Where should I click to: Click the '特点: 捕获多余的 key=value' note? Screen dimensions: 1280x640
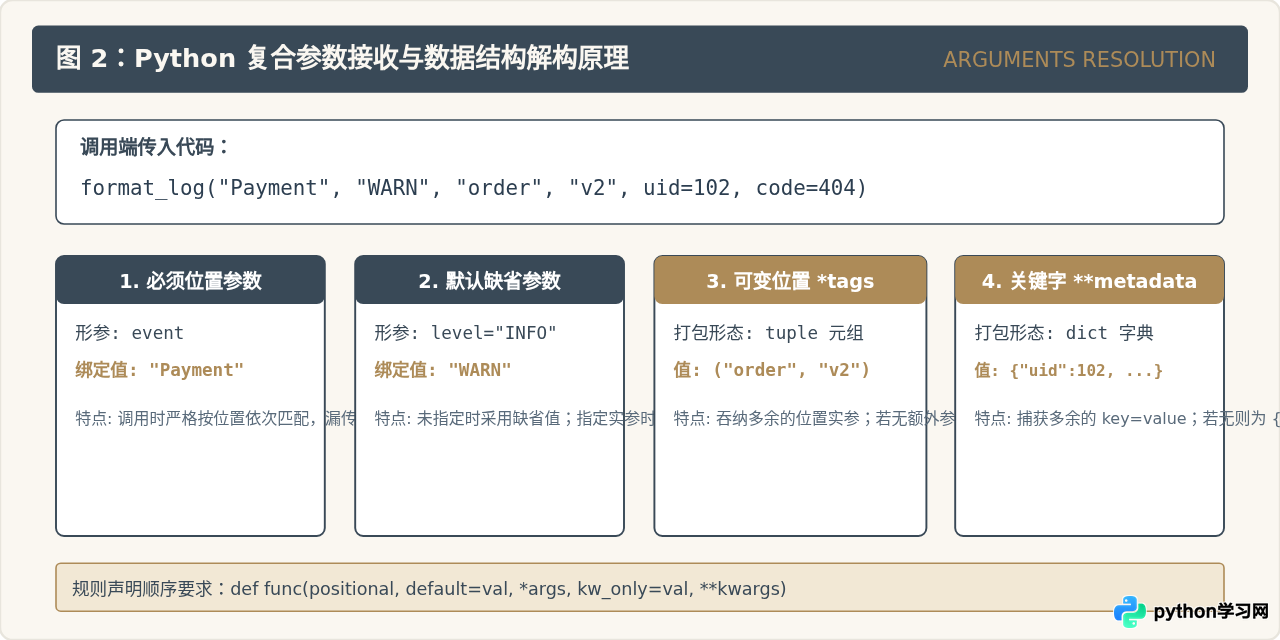pyautogui.click(x=1127, y=418)
